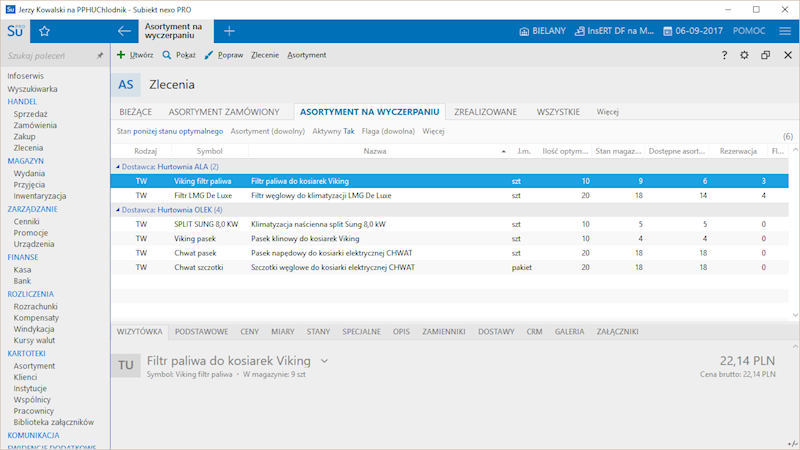Open POMOC help link

(749, 31)
